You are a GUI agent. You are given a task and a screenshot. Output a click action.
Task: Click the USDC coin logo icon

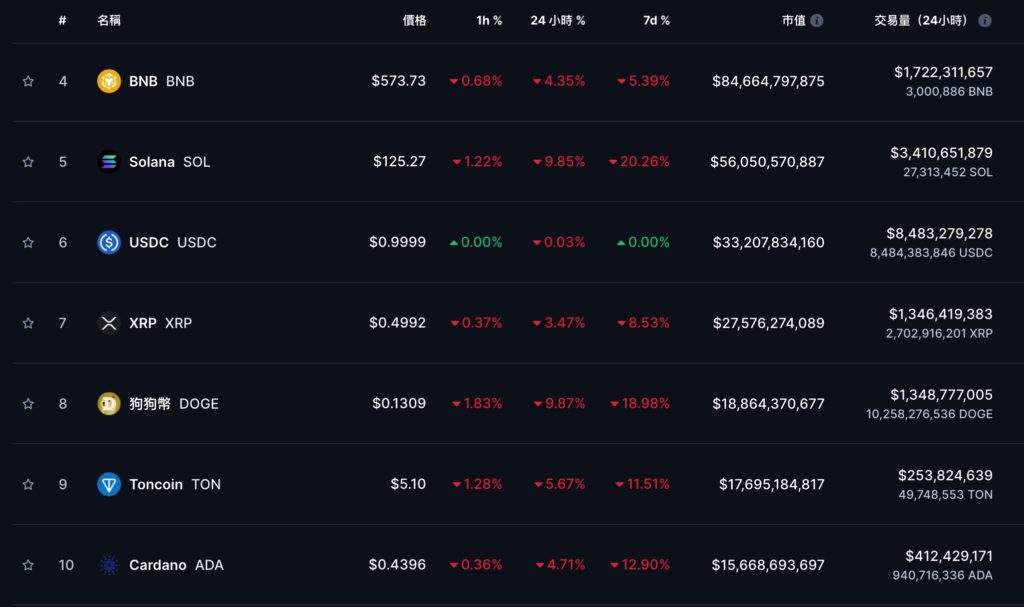click(109, 242)
